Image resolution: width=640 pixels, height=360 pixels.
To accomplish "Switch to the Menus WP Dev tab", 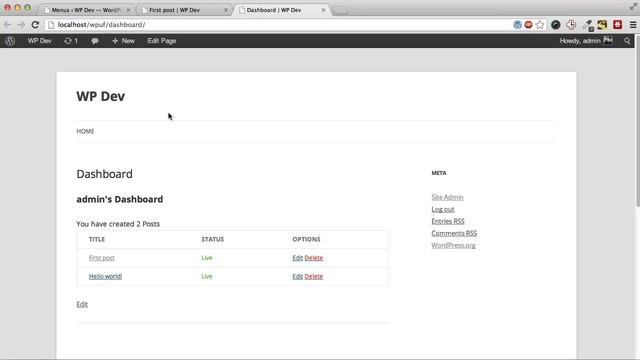I will pos(86,10).
